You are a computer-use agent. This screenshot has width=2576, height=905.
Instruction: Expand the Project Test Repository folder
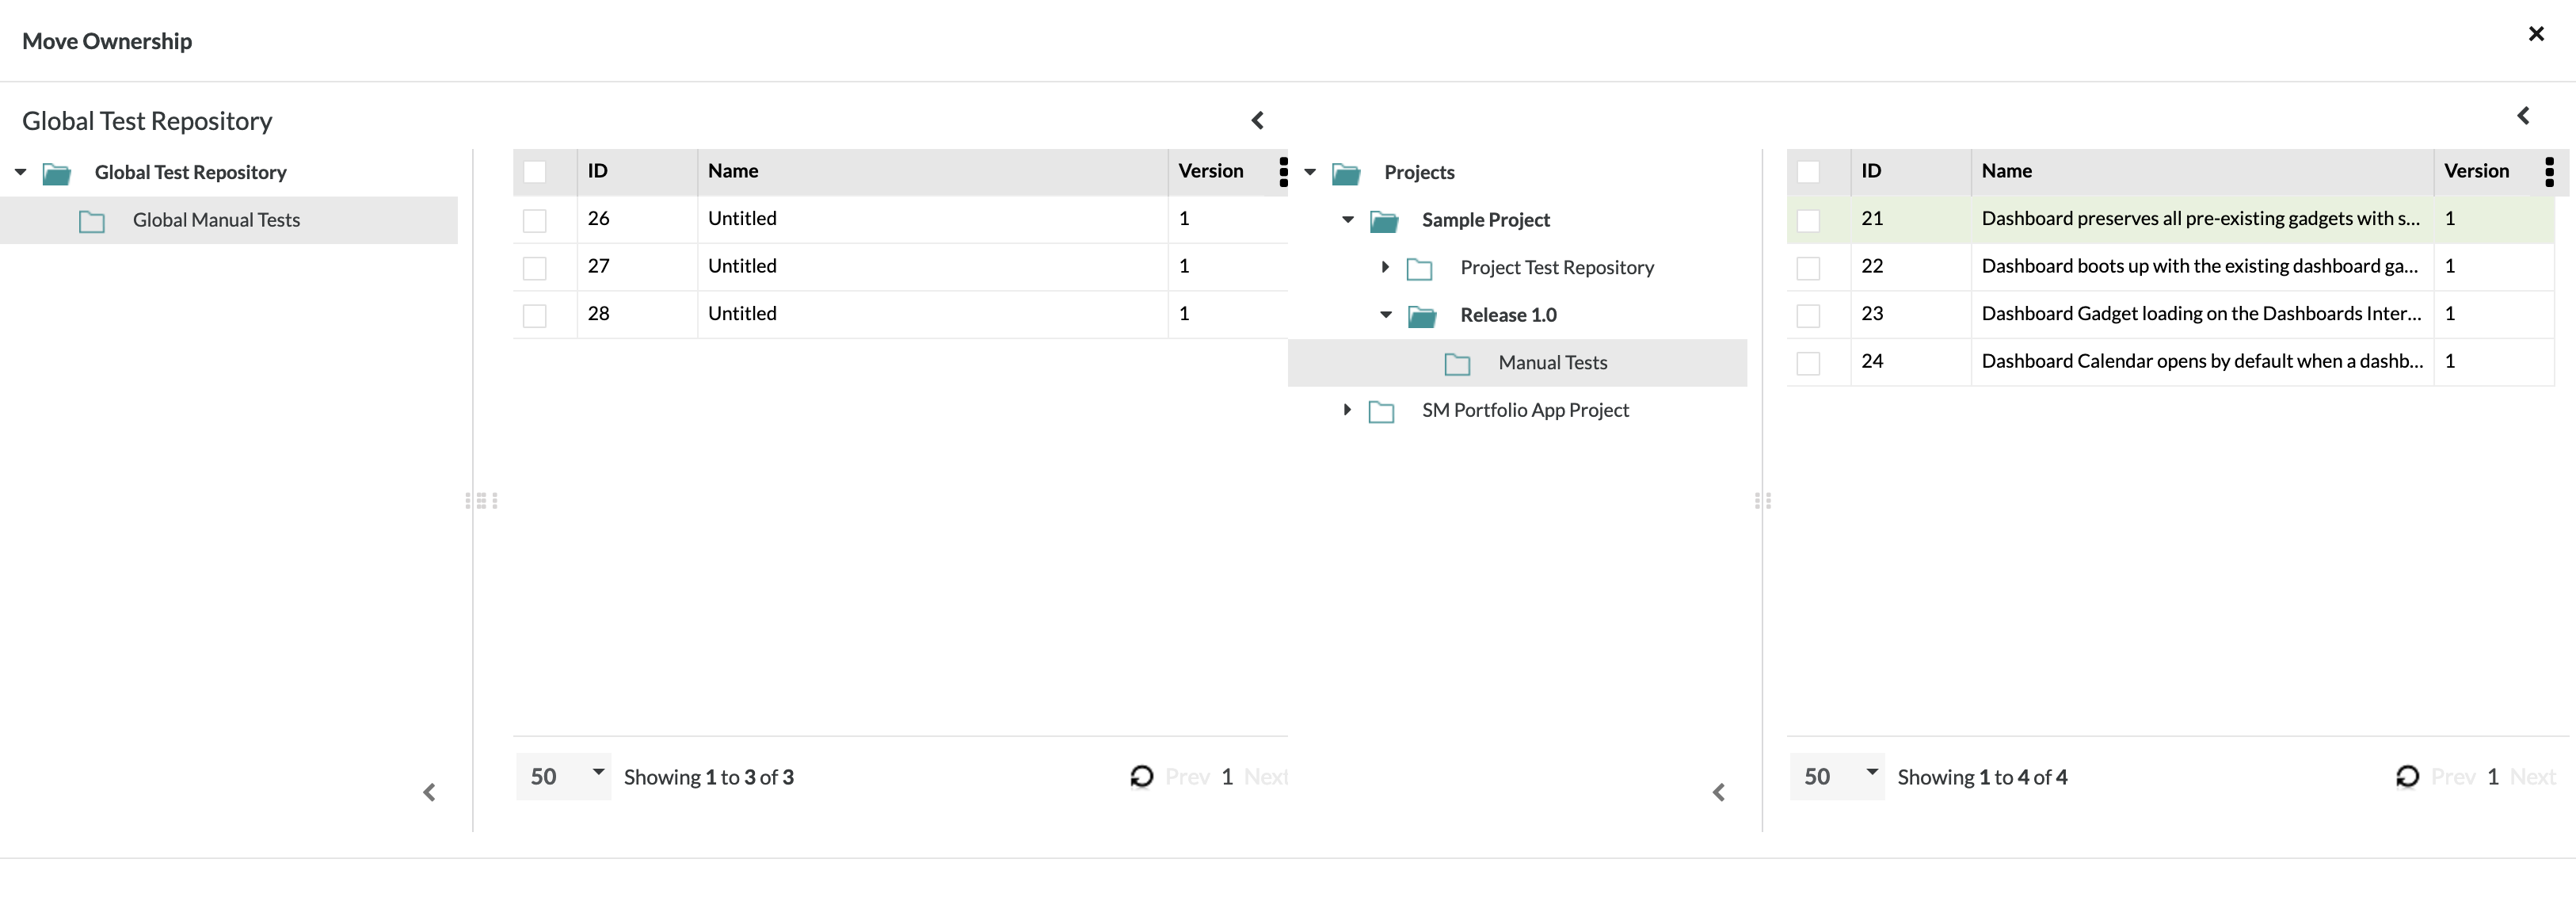[1385, 267]
